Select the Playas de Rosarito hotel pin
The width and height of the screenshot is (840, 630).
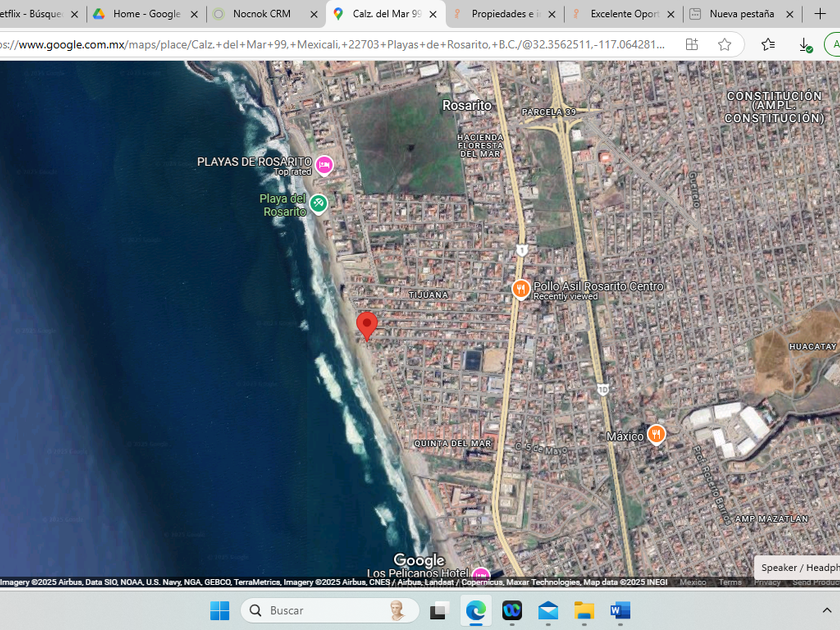click(x=323, y=164)
